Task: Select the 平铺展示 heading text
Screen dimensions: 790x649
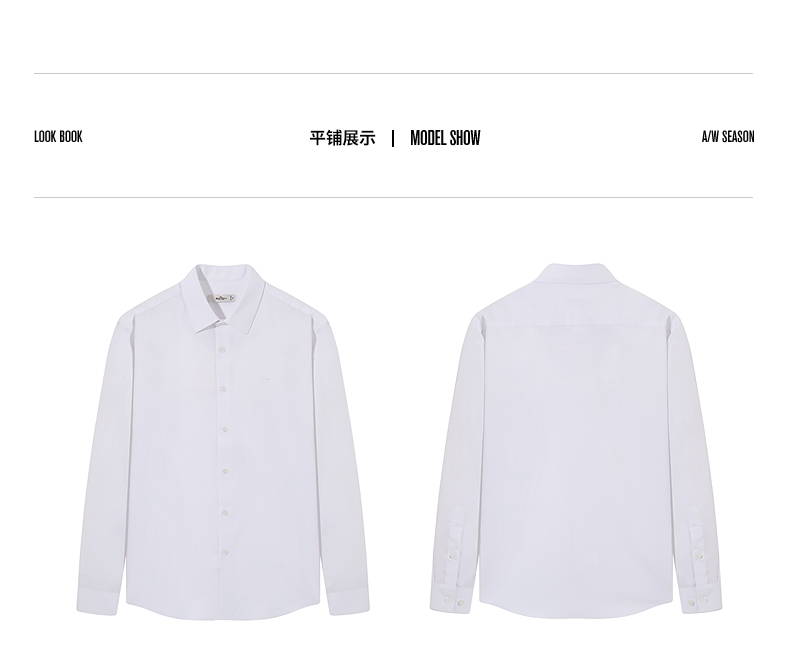Action: (343, 138)
